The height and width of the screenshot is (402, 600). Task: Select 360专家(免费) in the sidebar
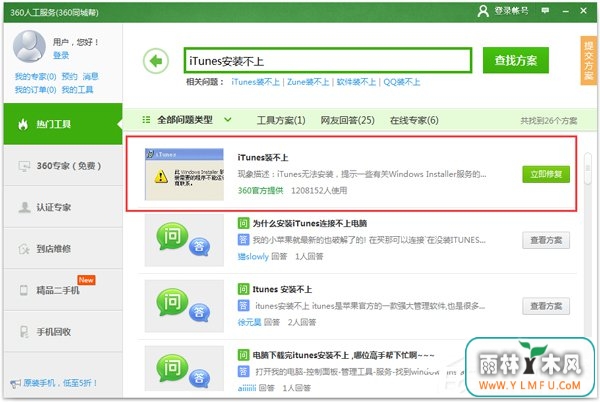(x=63, y=166)
